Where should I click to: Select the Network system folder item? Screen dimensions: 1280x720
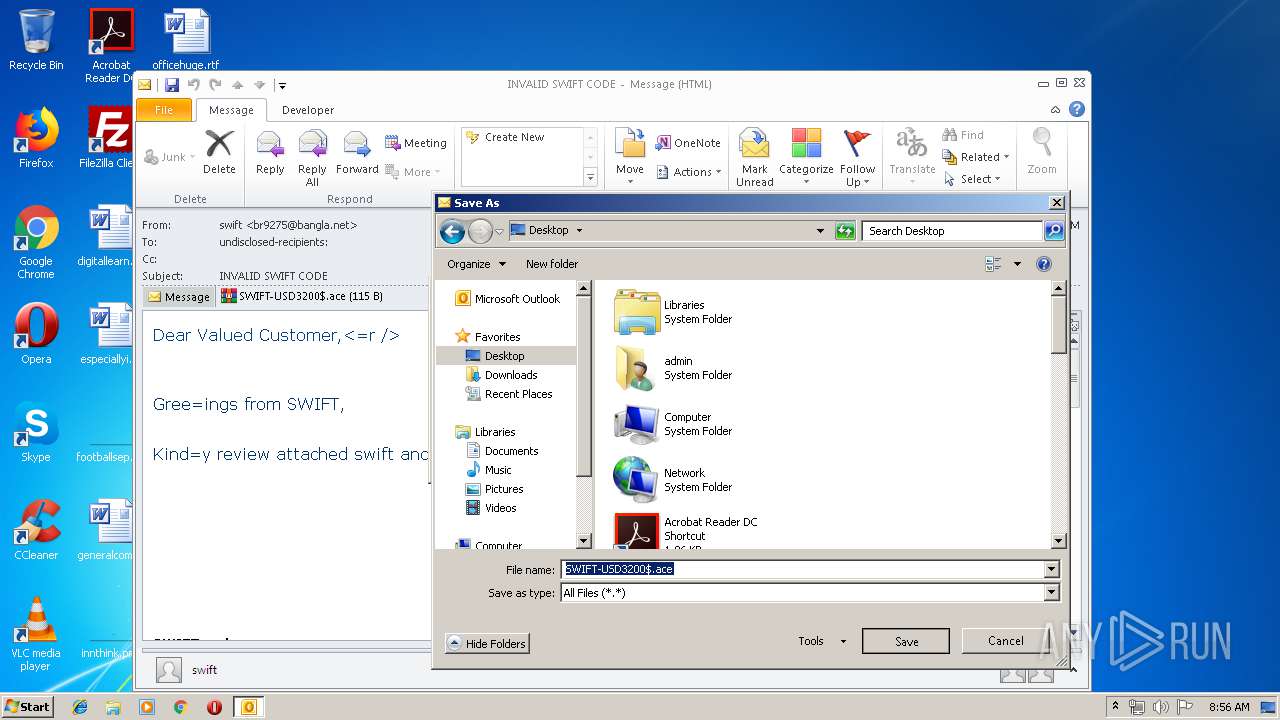coord(675,480)
